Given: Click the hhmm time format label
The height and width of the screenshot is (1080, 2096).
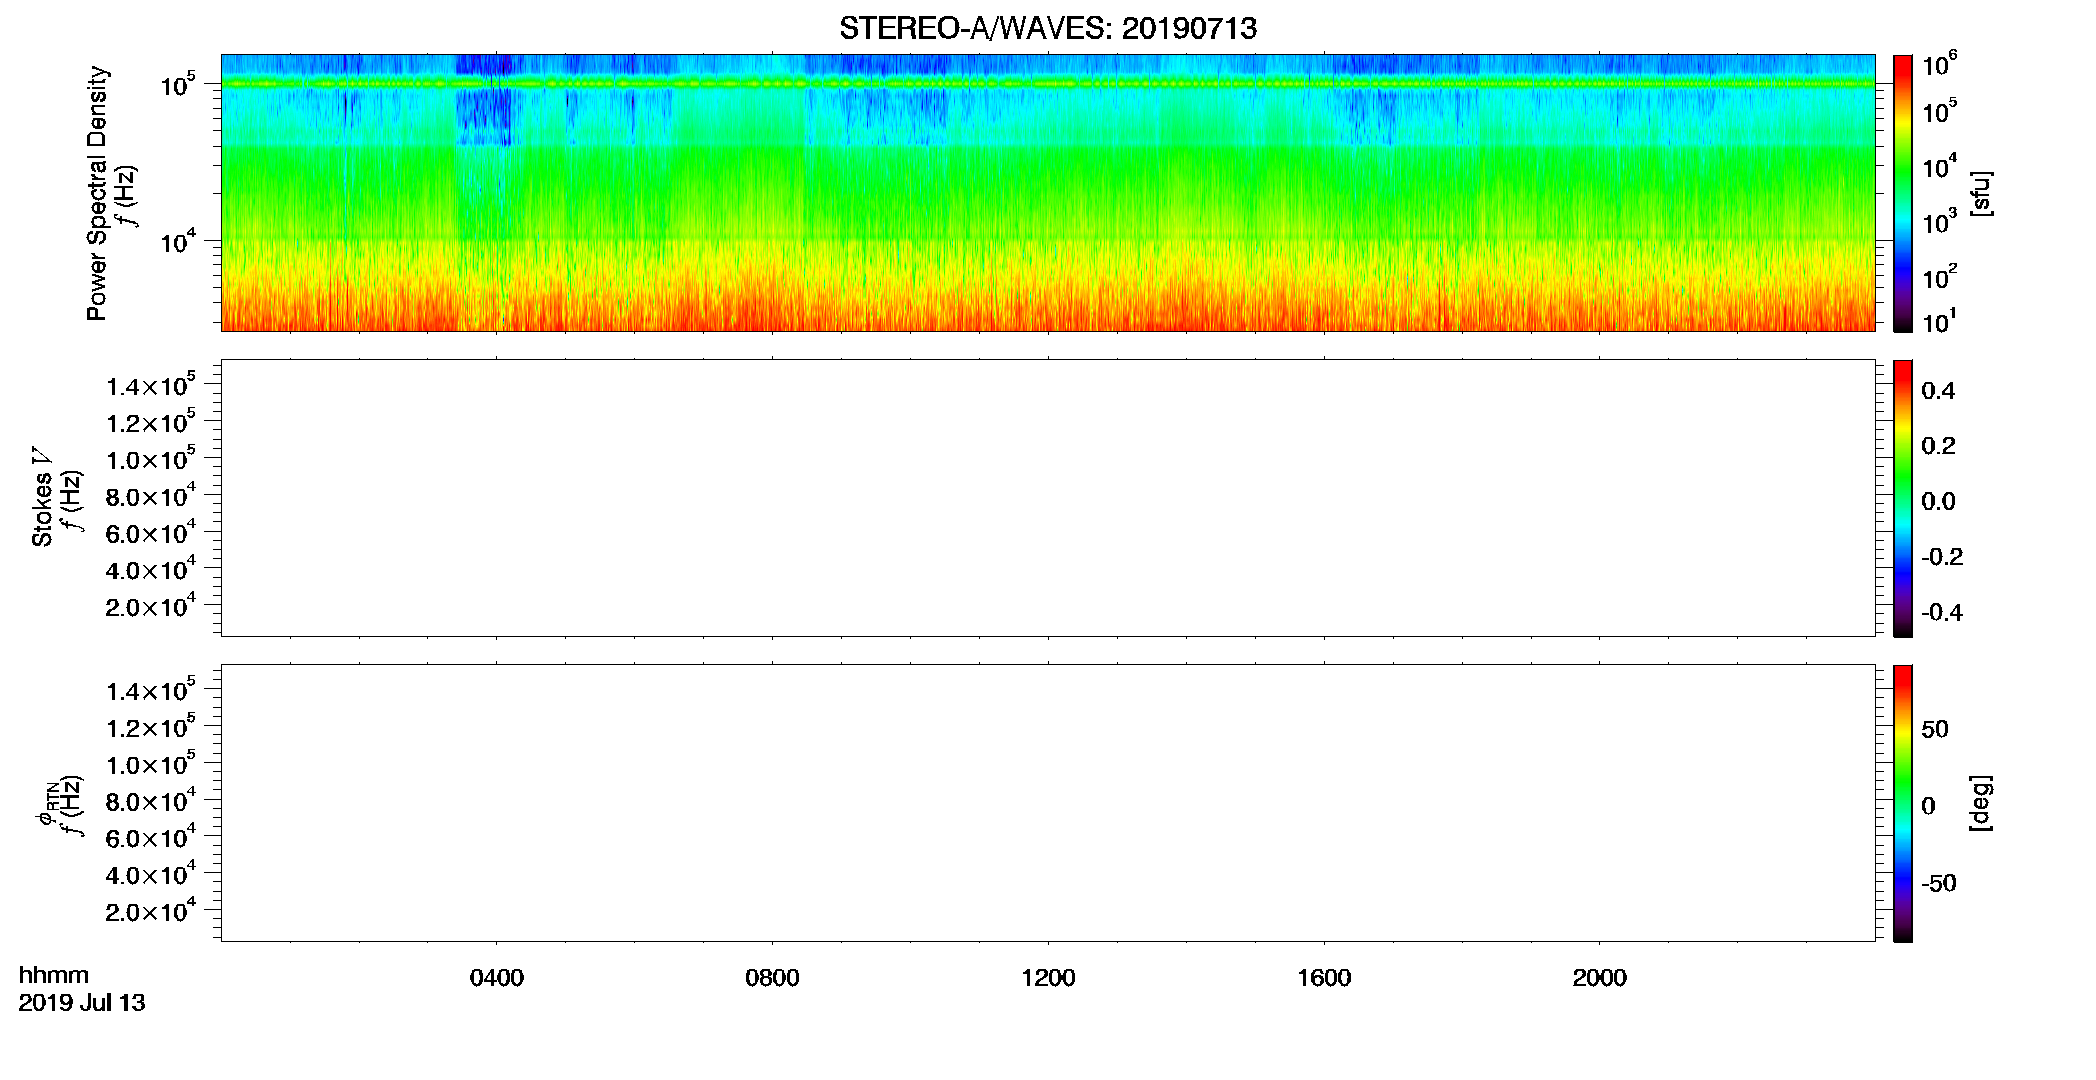Looking at the screenshot, I should [x=53, y=975].
